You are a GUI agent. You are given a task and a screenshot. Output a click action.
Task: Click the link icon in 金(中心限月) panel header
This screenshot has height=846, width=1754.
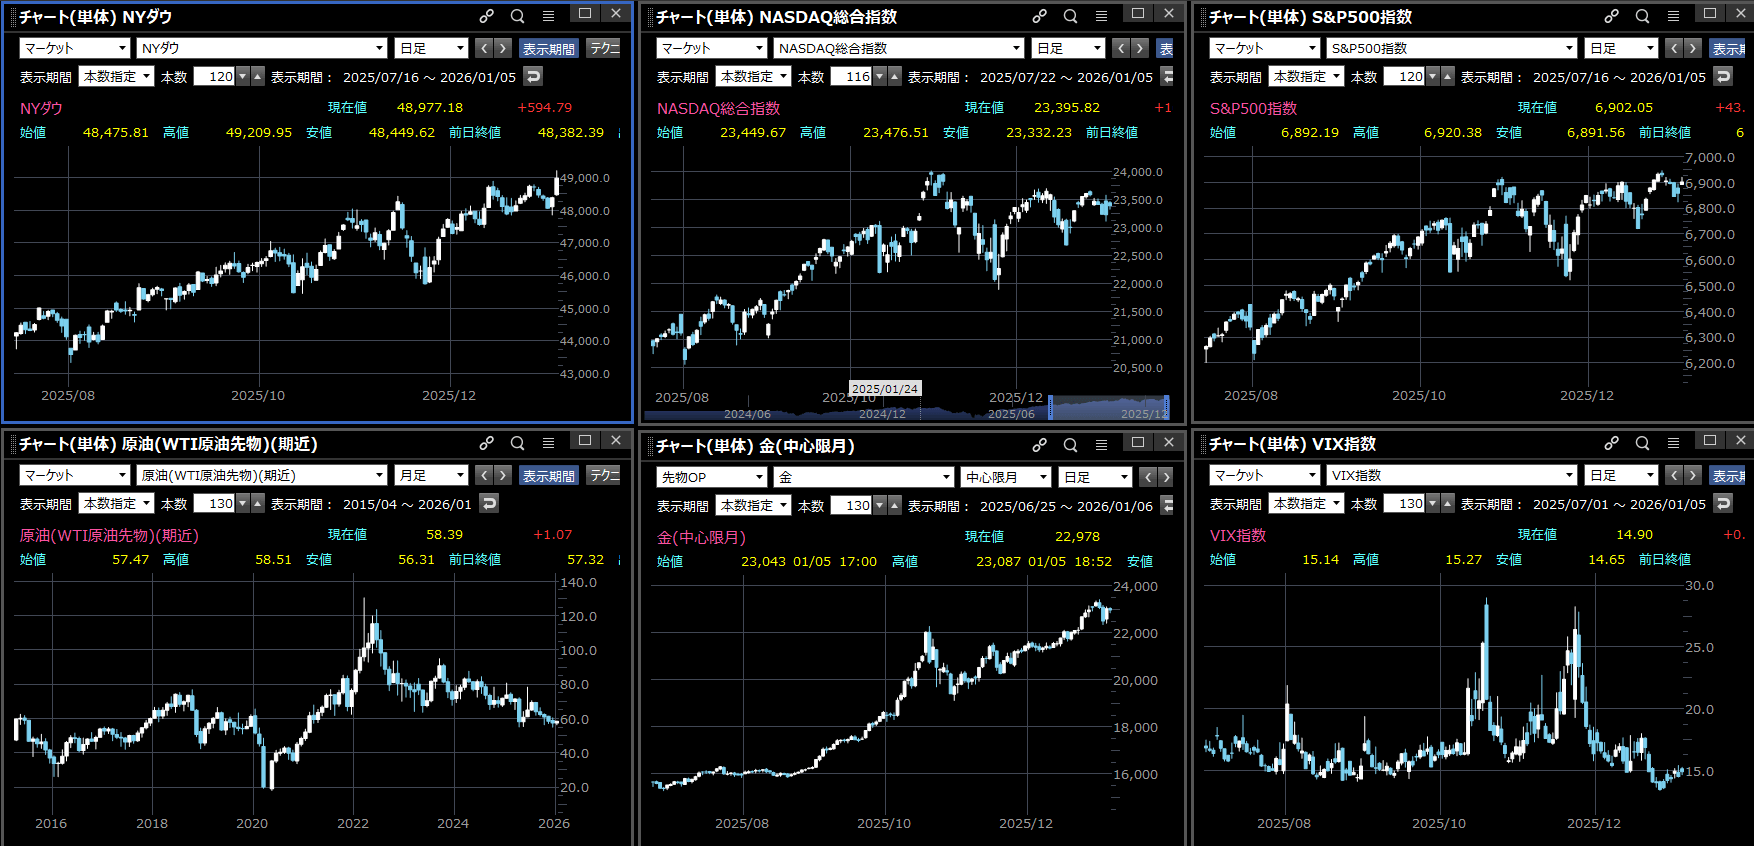pyautogui.click(x=1040, y=445)
